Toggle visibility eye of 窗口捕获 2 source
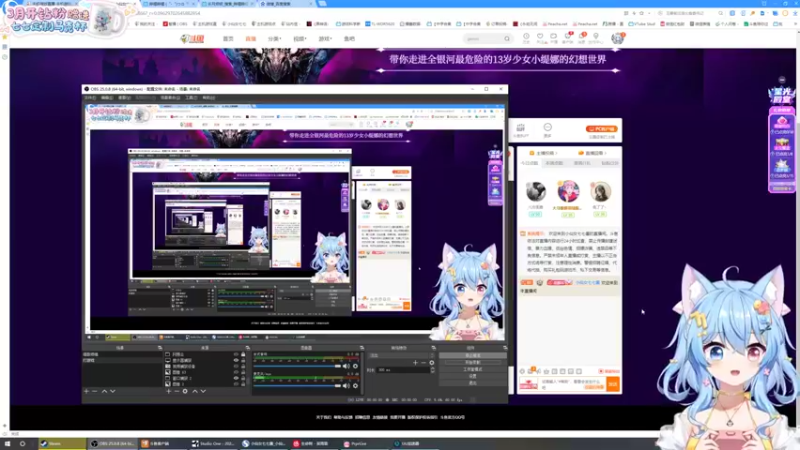 coord(236,378)
